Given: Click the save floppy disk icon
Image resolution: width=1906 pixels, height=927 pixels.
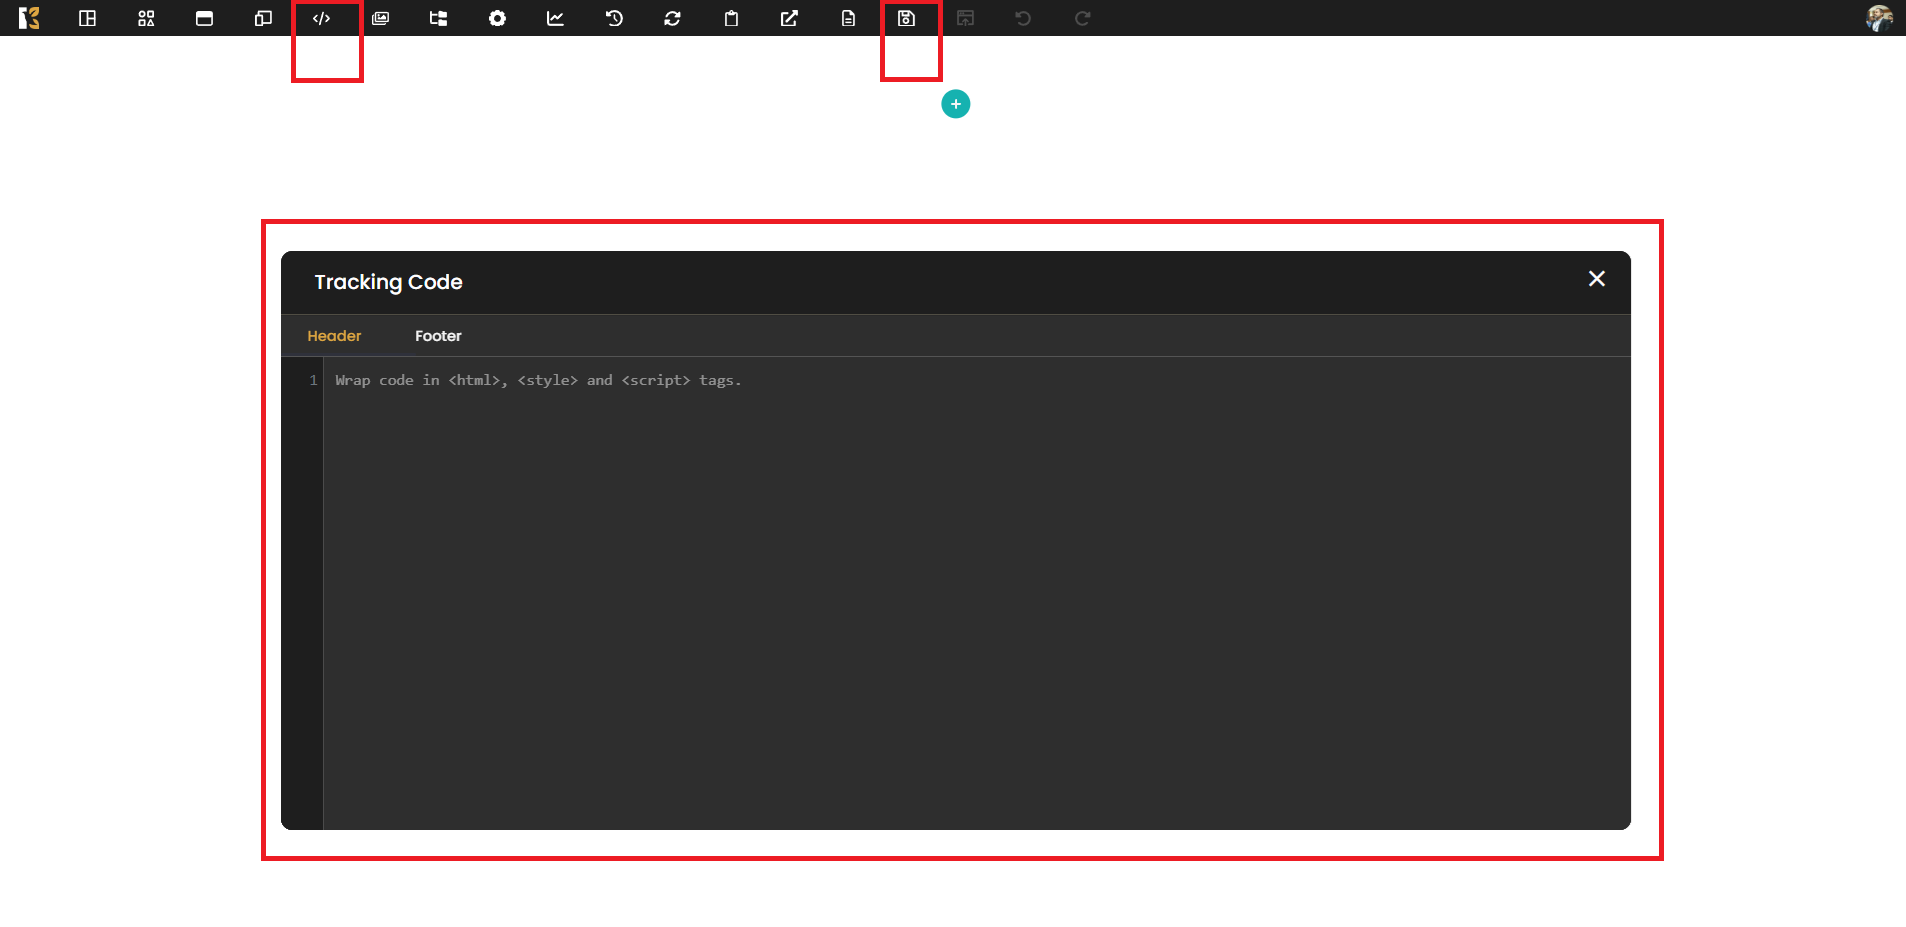Looking at the screenshot, I should pyautogui.click(x=906, y=18).
